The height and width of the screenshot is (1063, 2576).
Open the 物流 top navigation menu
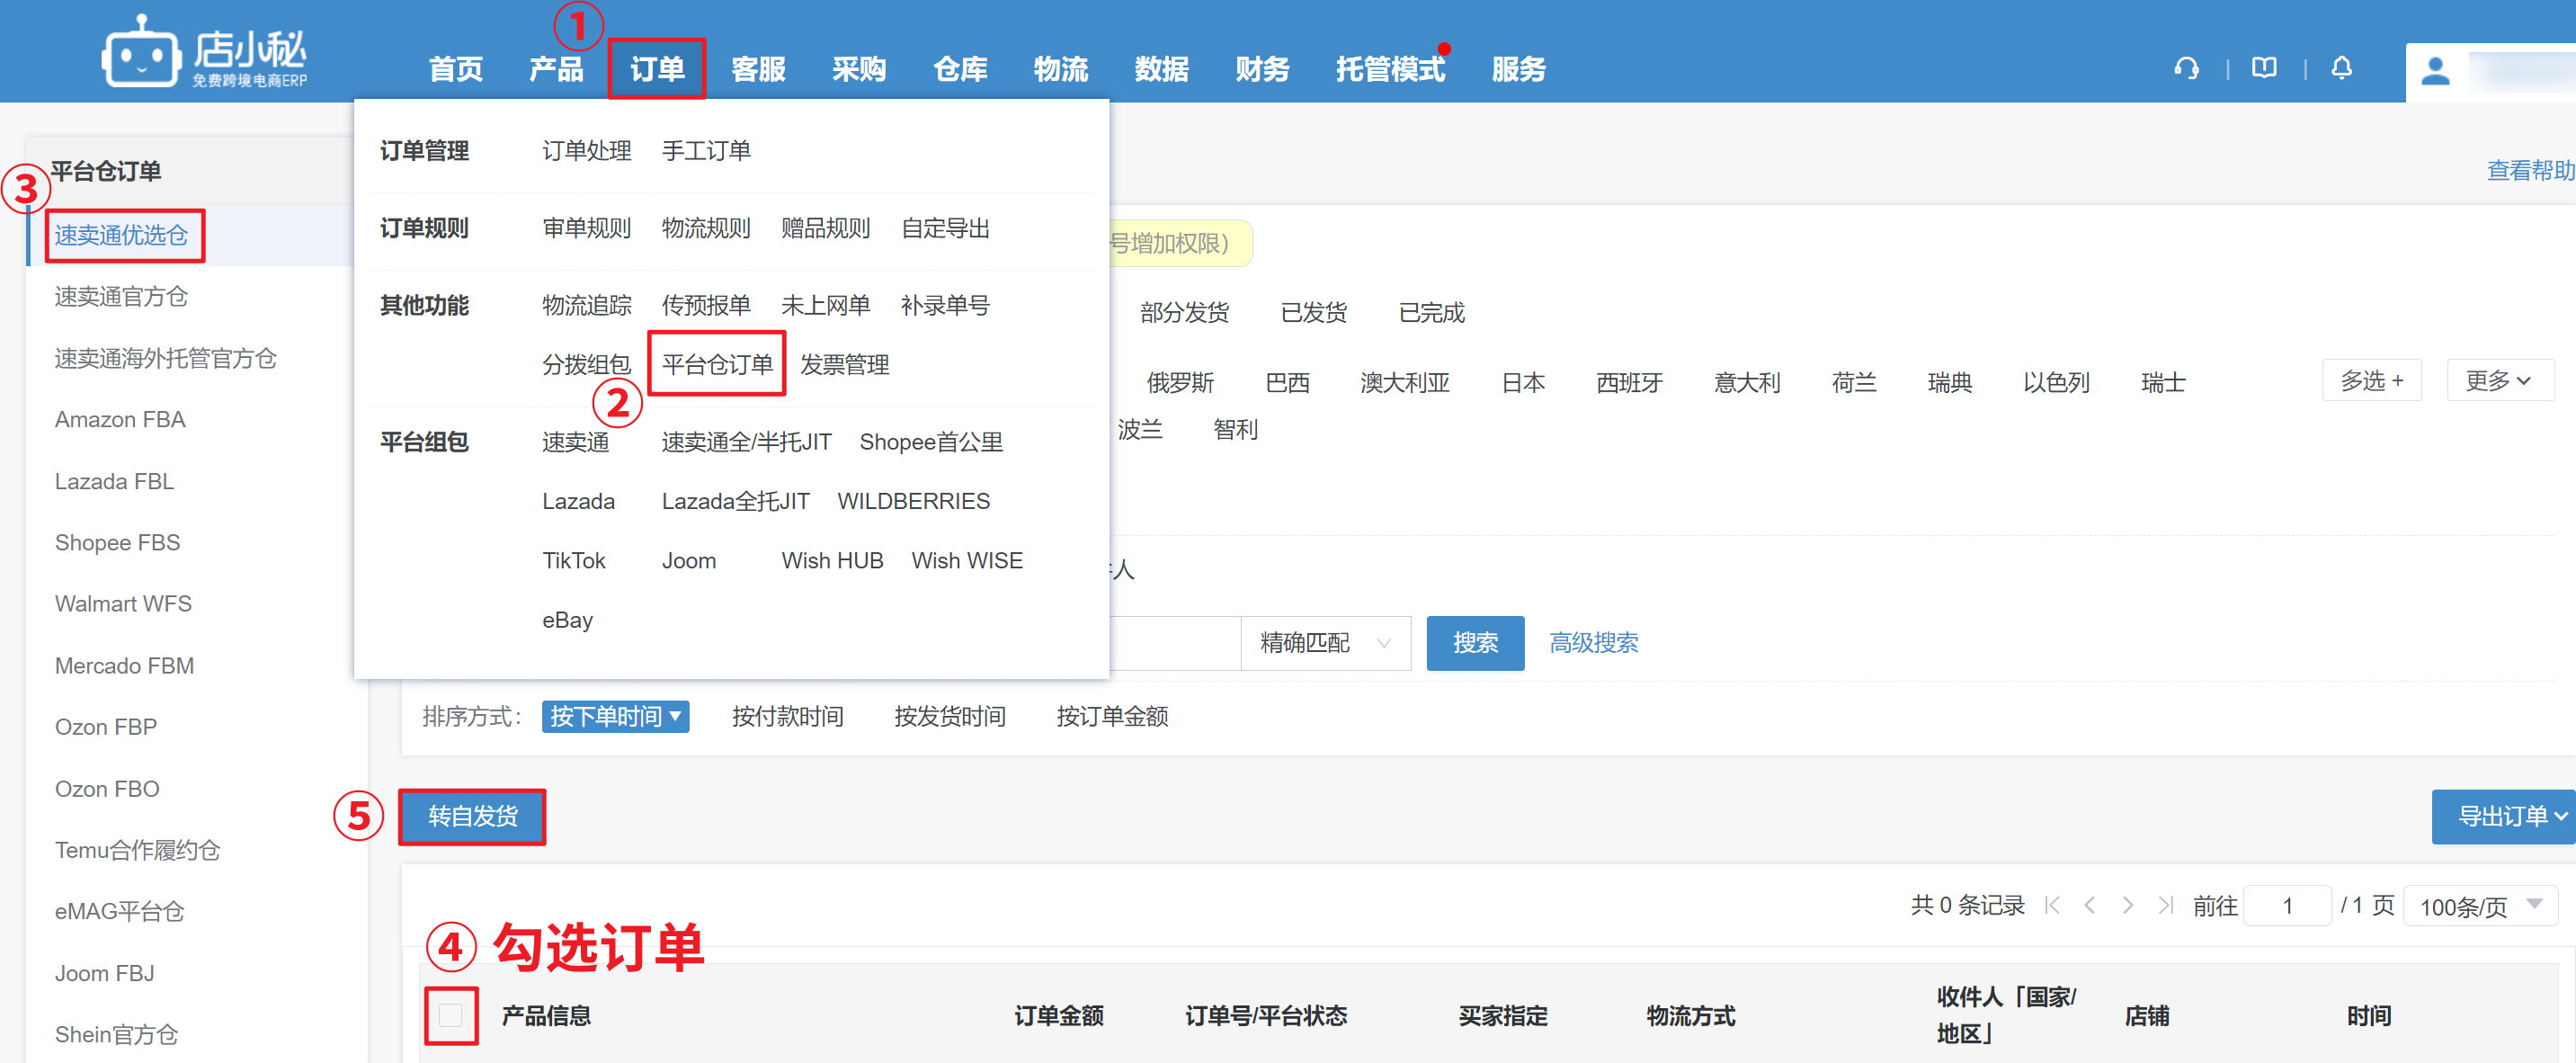(1060, 69)
